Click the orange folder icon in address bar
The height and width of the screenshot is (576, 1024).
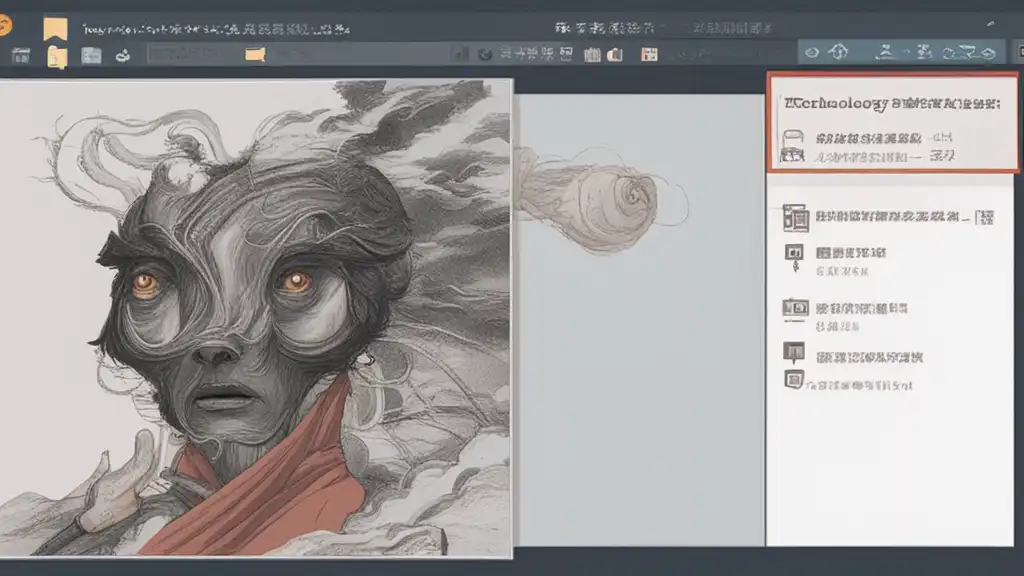(254, 55)
